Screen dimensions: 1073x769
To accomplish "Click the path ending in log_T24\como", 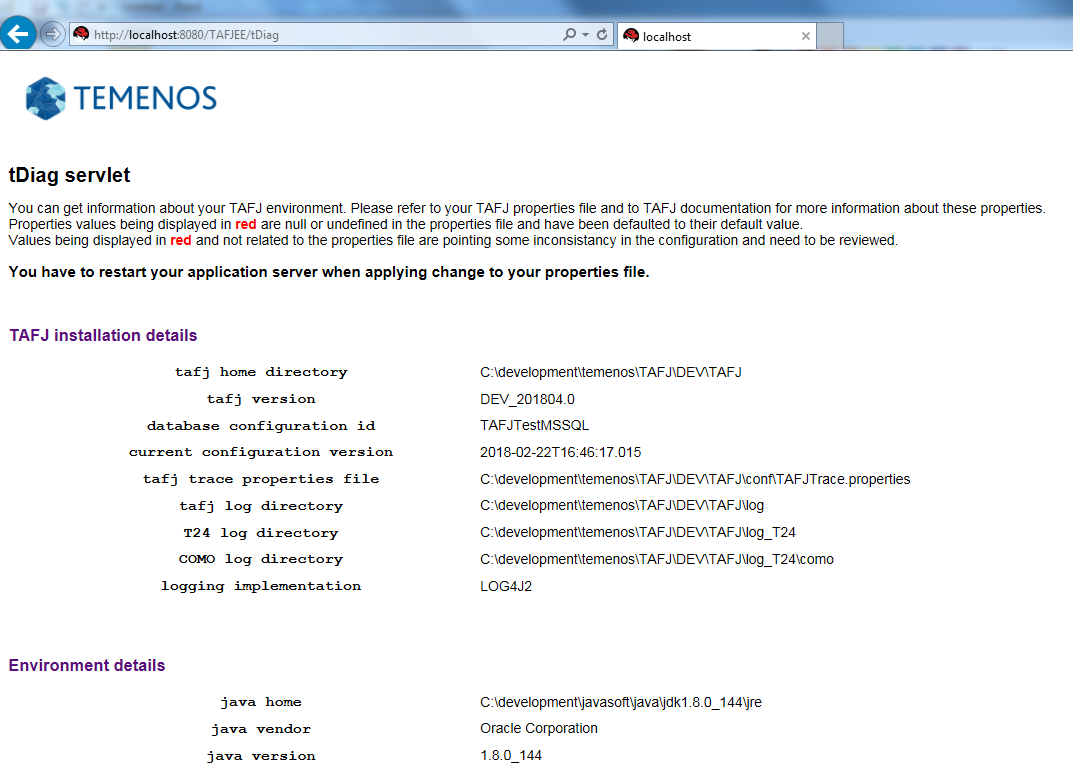I will pos(657,559).
